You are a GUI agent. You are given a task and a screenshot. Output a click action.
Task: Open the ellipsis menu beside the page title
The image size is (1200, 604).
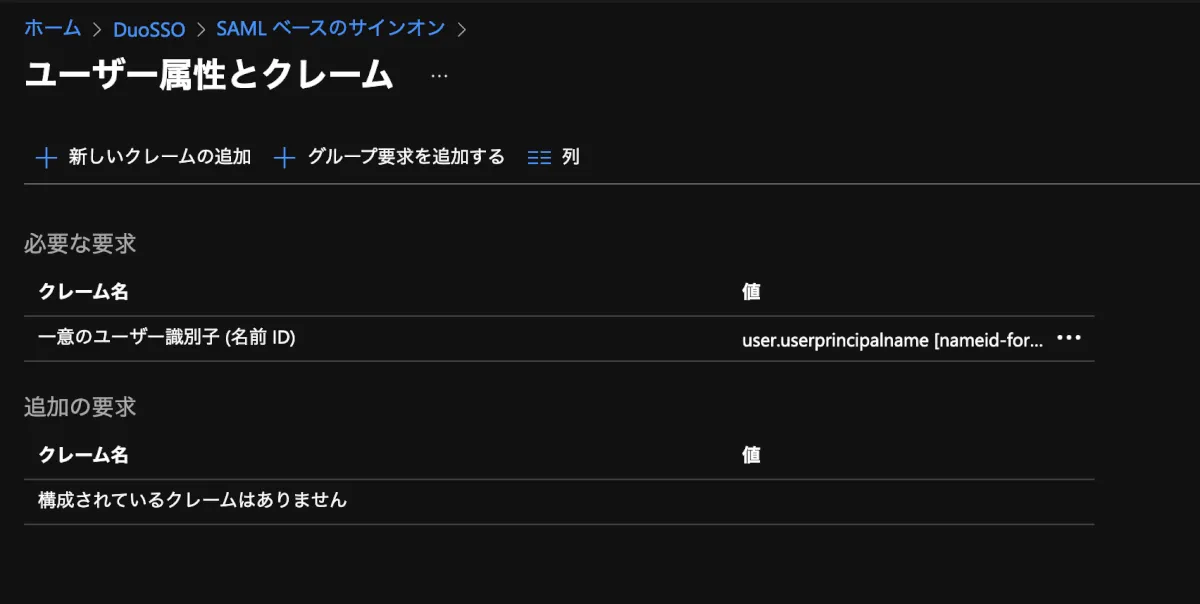(439, 76)
